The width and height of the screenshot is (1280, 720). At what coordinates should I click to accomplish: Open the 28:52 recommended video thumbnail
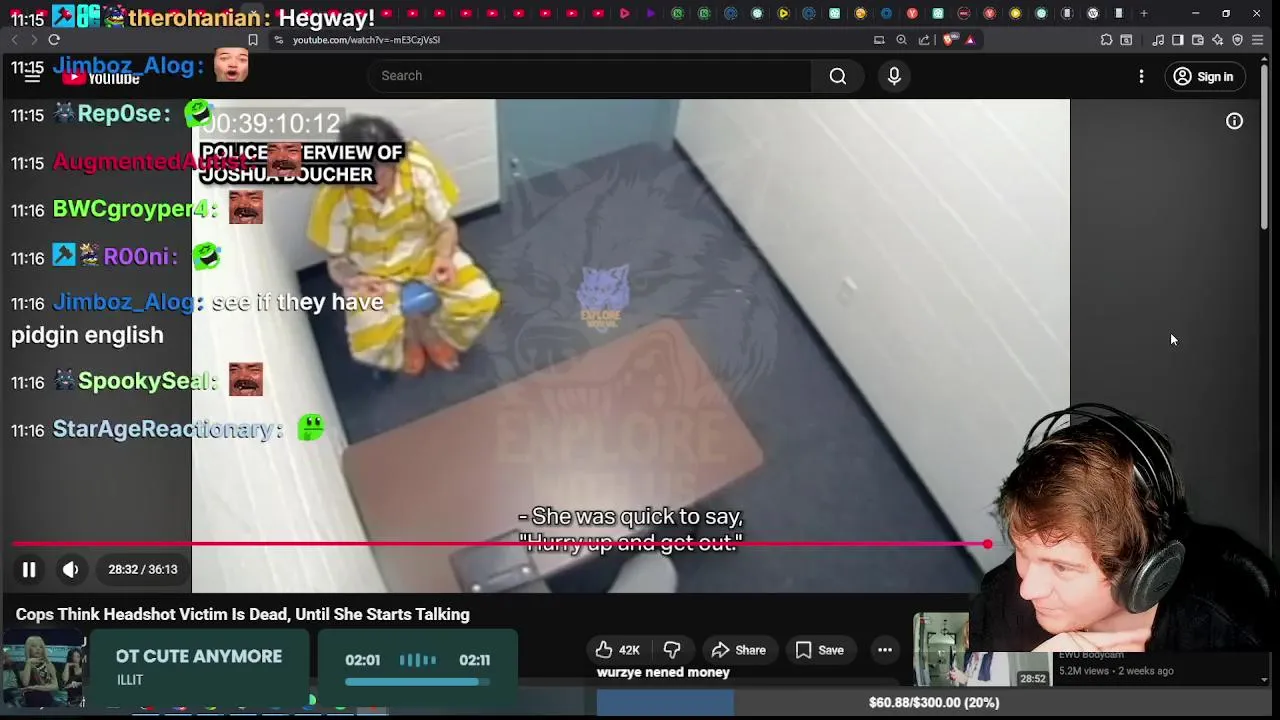pyautogui.click(x=980, y=648)
